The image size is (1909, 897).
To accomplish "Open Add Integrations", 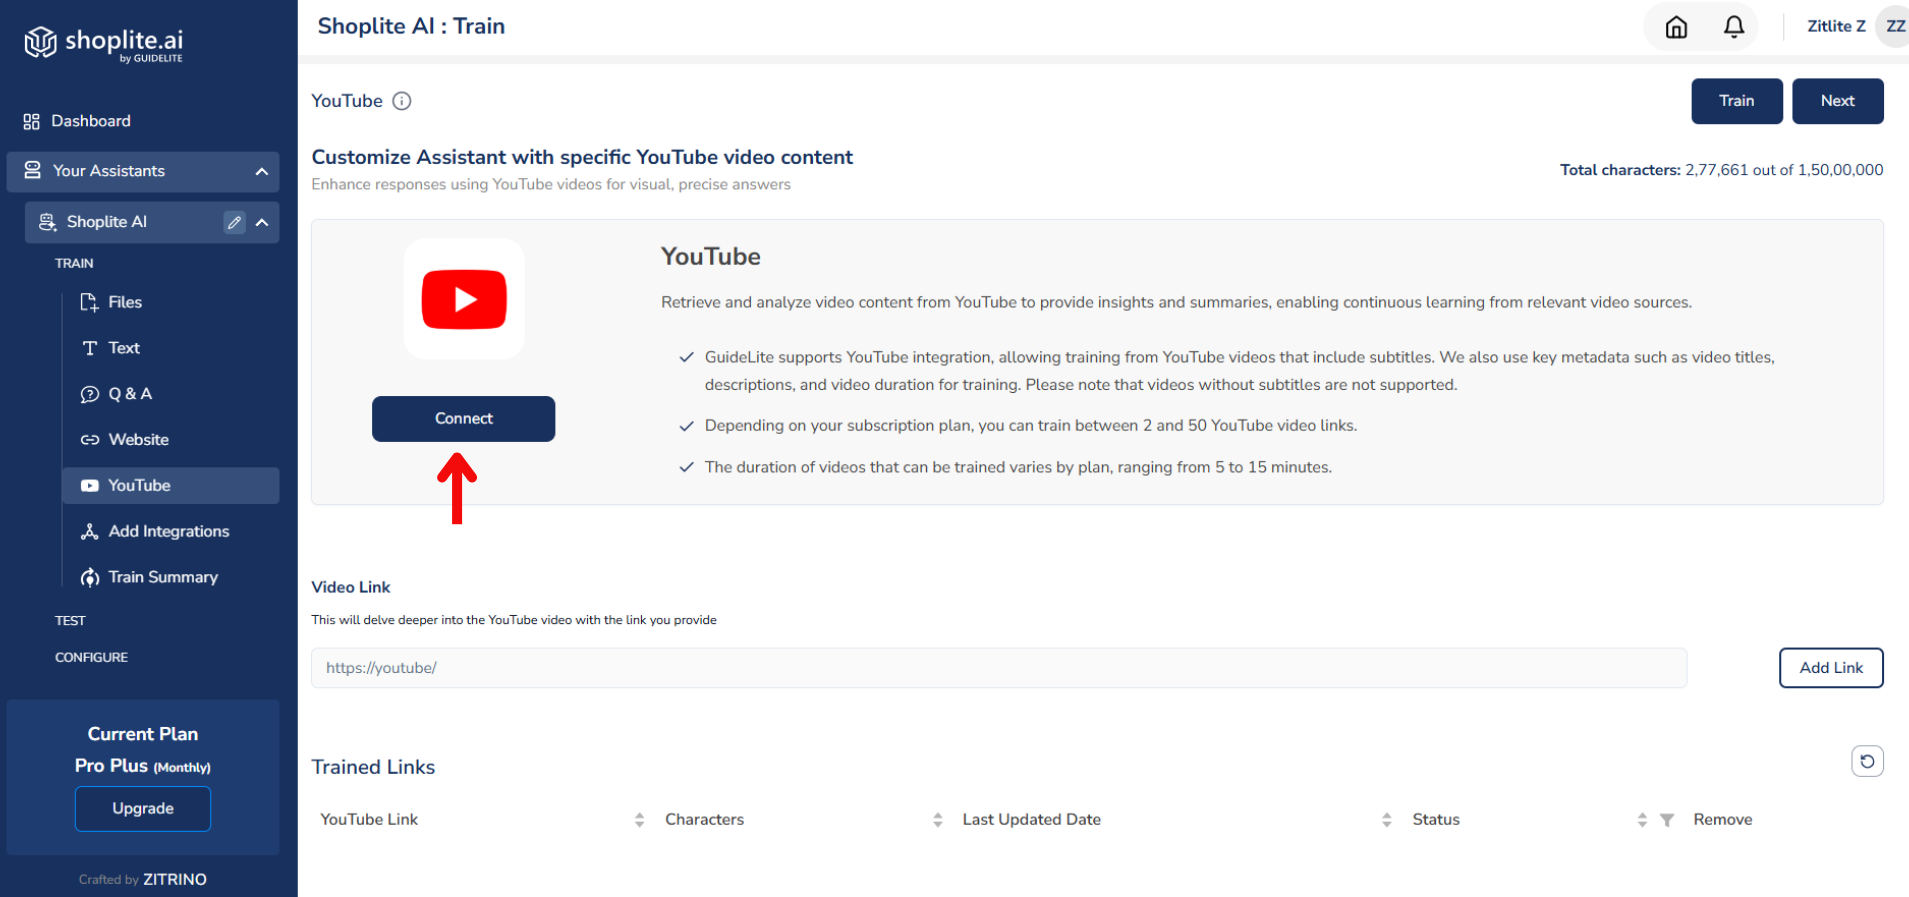I will (x=169, y=531).
